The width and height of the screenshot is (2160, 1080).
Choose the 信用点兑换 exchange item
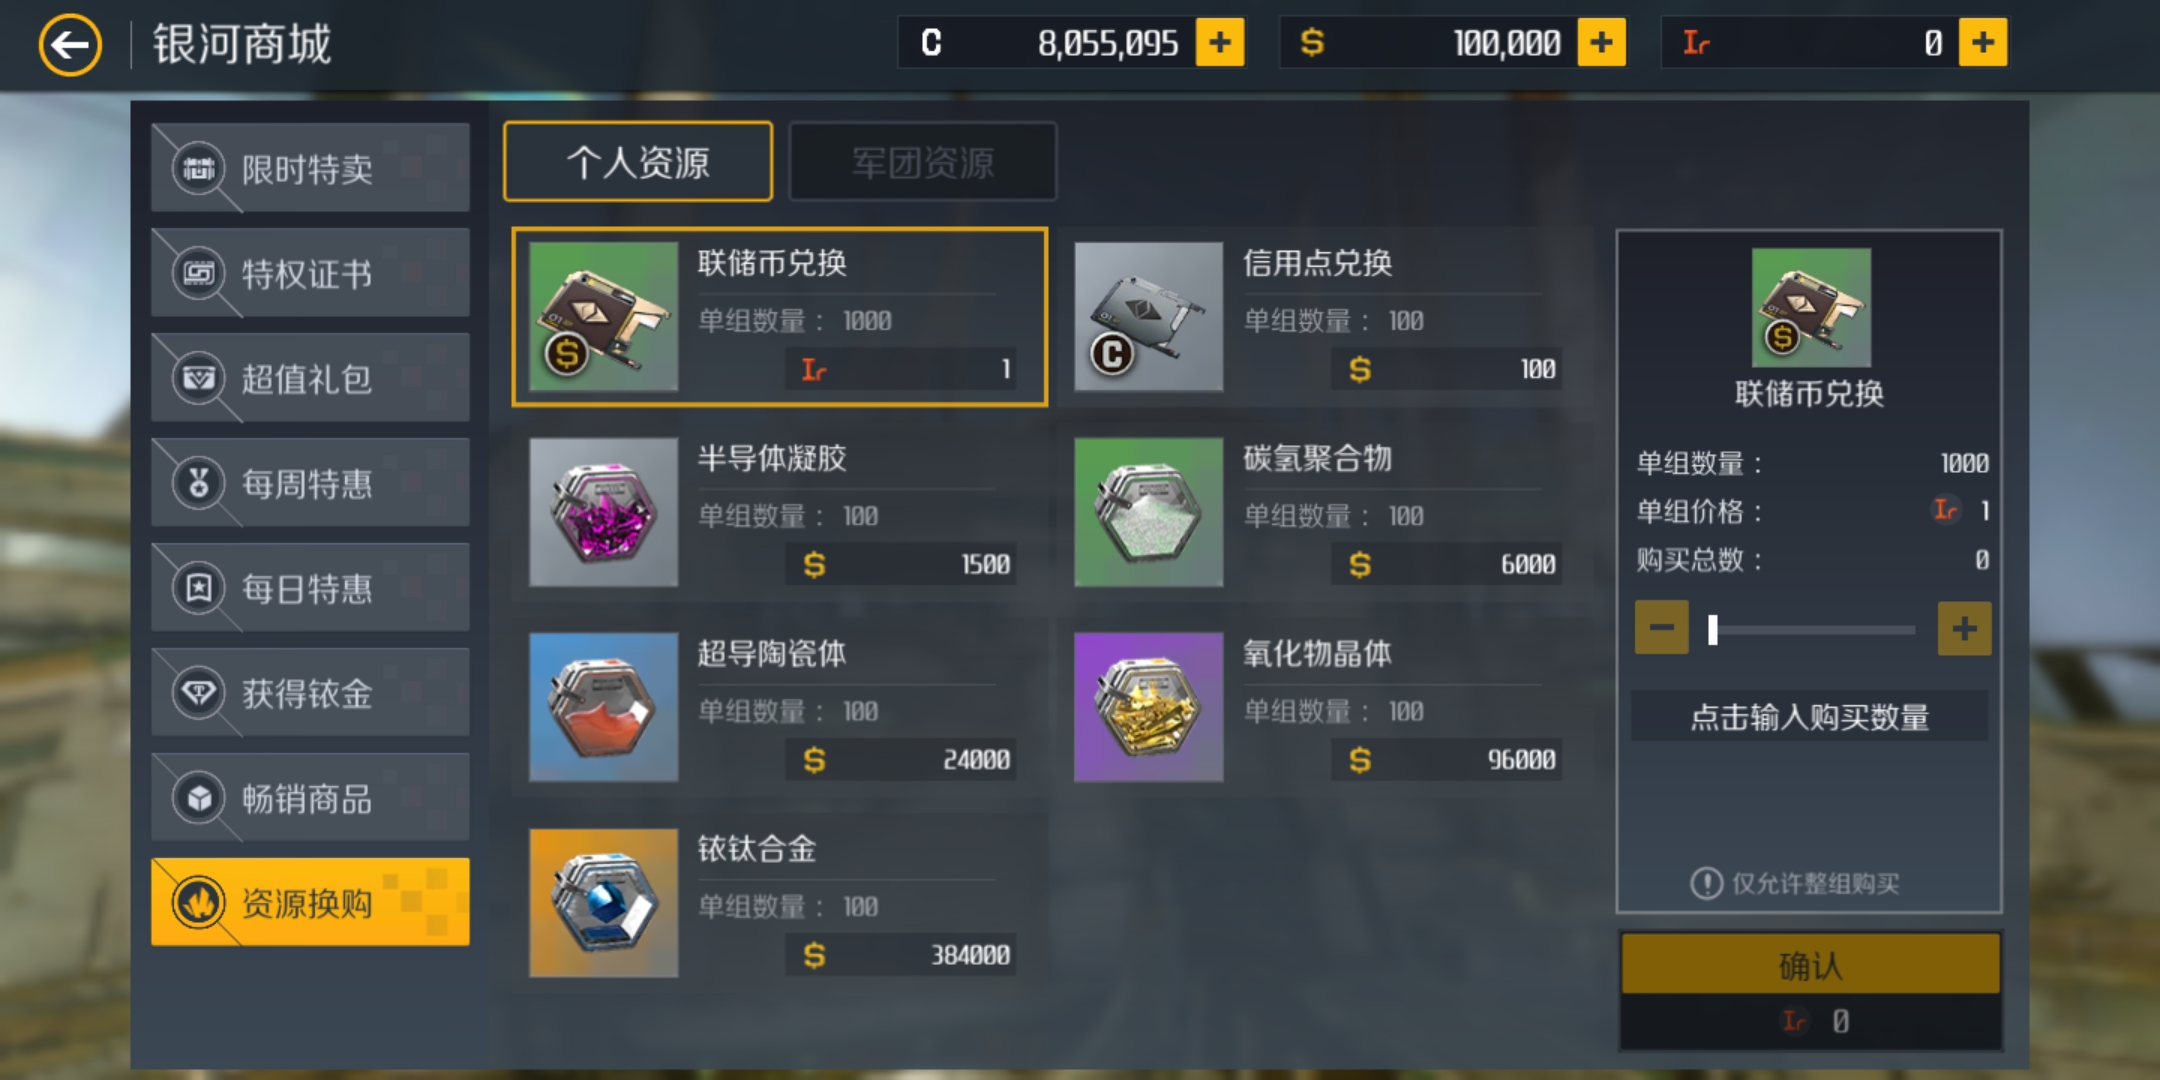[1320, 317]
